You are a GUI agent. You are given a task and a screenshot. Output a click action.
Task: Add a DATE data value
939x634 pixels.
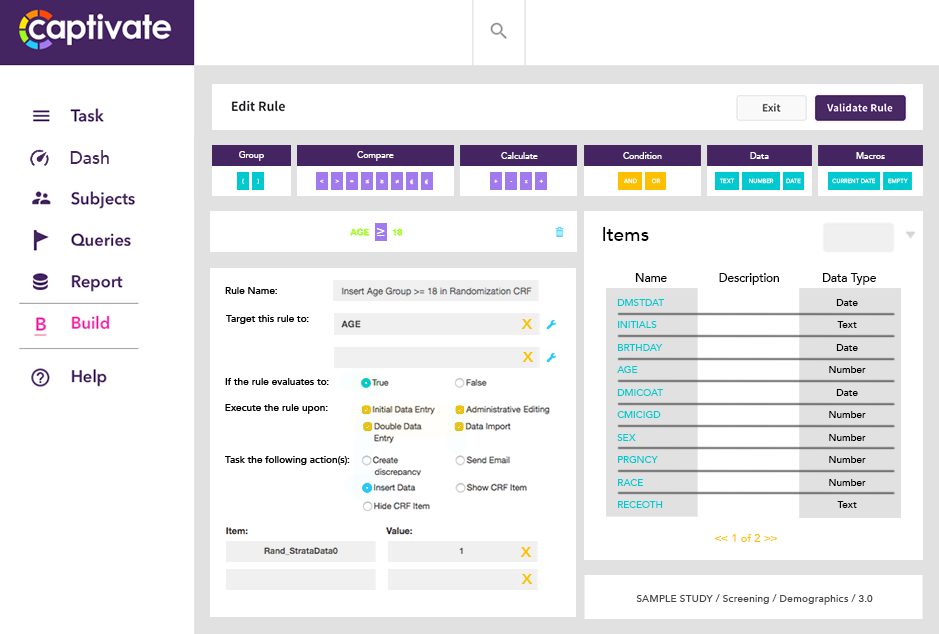coord(793,181)
